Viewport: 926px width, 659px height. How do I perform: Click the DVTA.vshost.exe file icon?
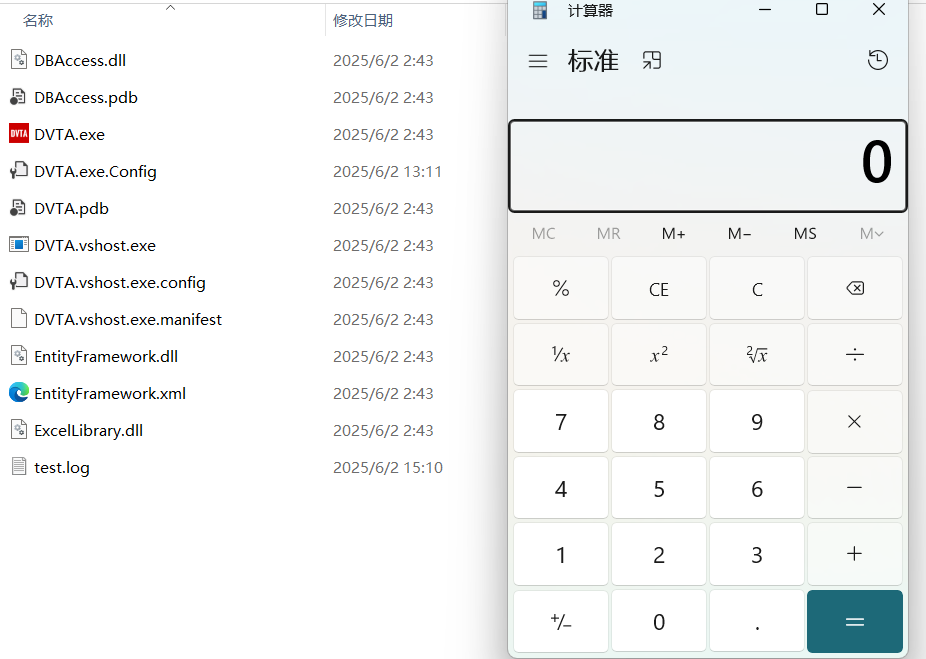pyautogui.click(x=19, y=245)
